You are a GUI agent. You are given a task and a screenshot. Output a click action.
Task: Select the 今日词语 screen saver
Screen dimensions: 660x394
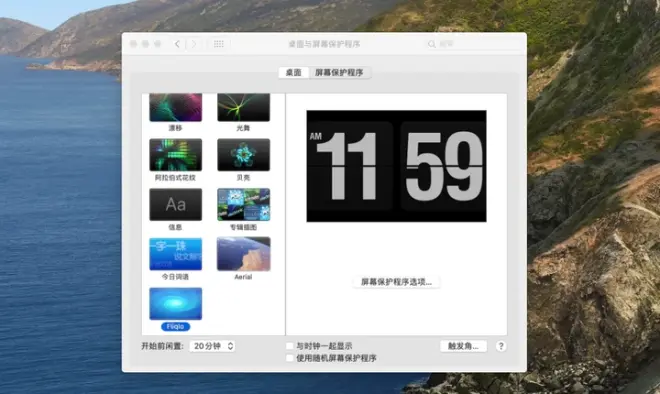(x=176, y=254)
